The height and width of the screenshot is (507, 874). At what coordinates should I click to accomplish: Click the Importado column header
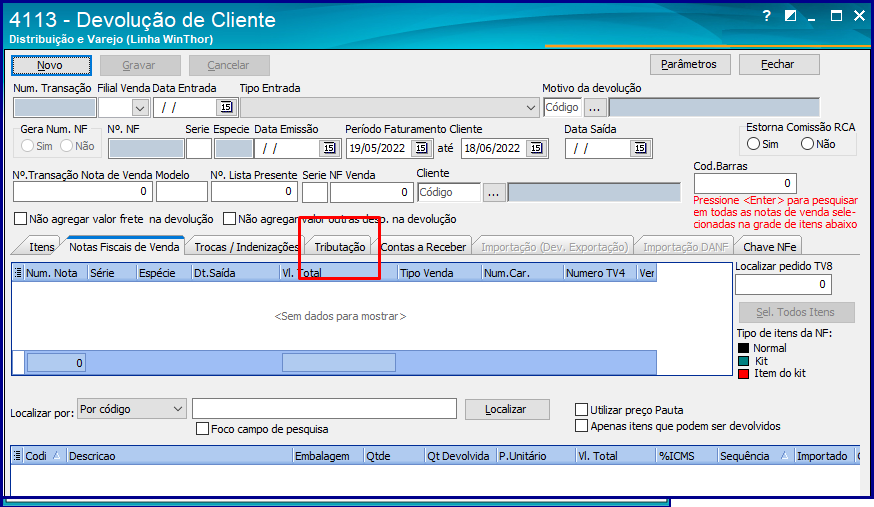pos(822,456)
